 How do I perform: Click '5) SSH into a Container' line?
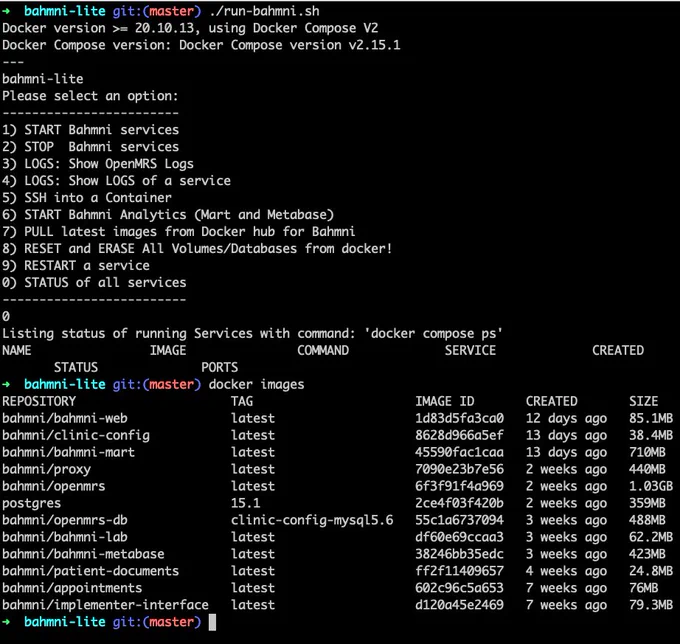[87, 198]
